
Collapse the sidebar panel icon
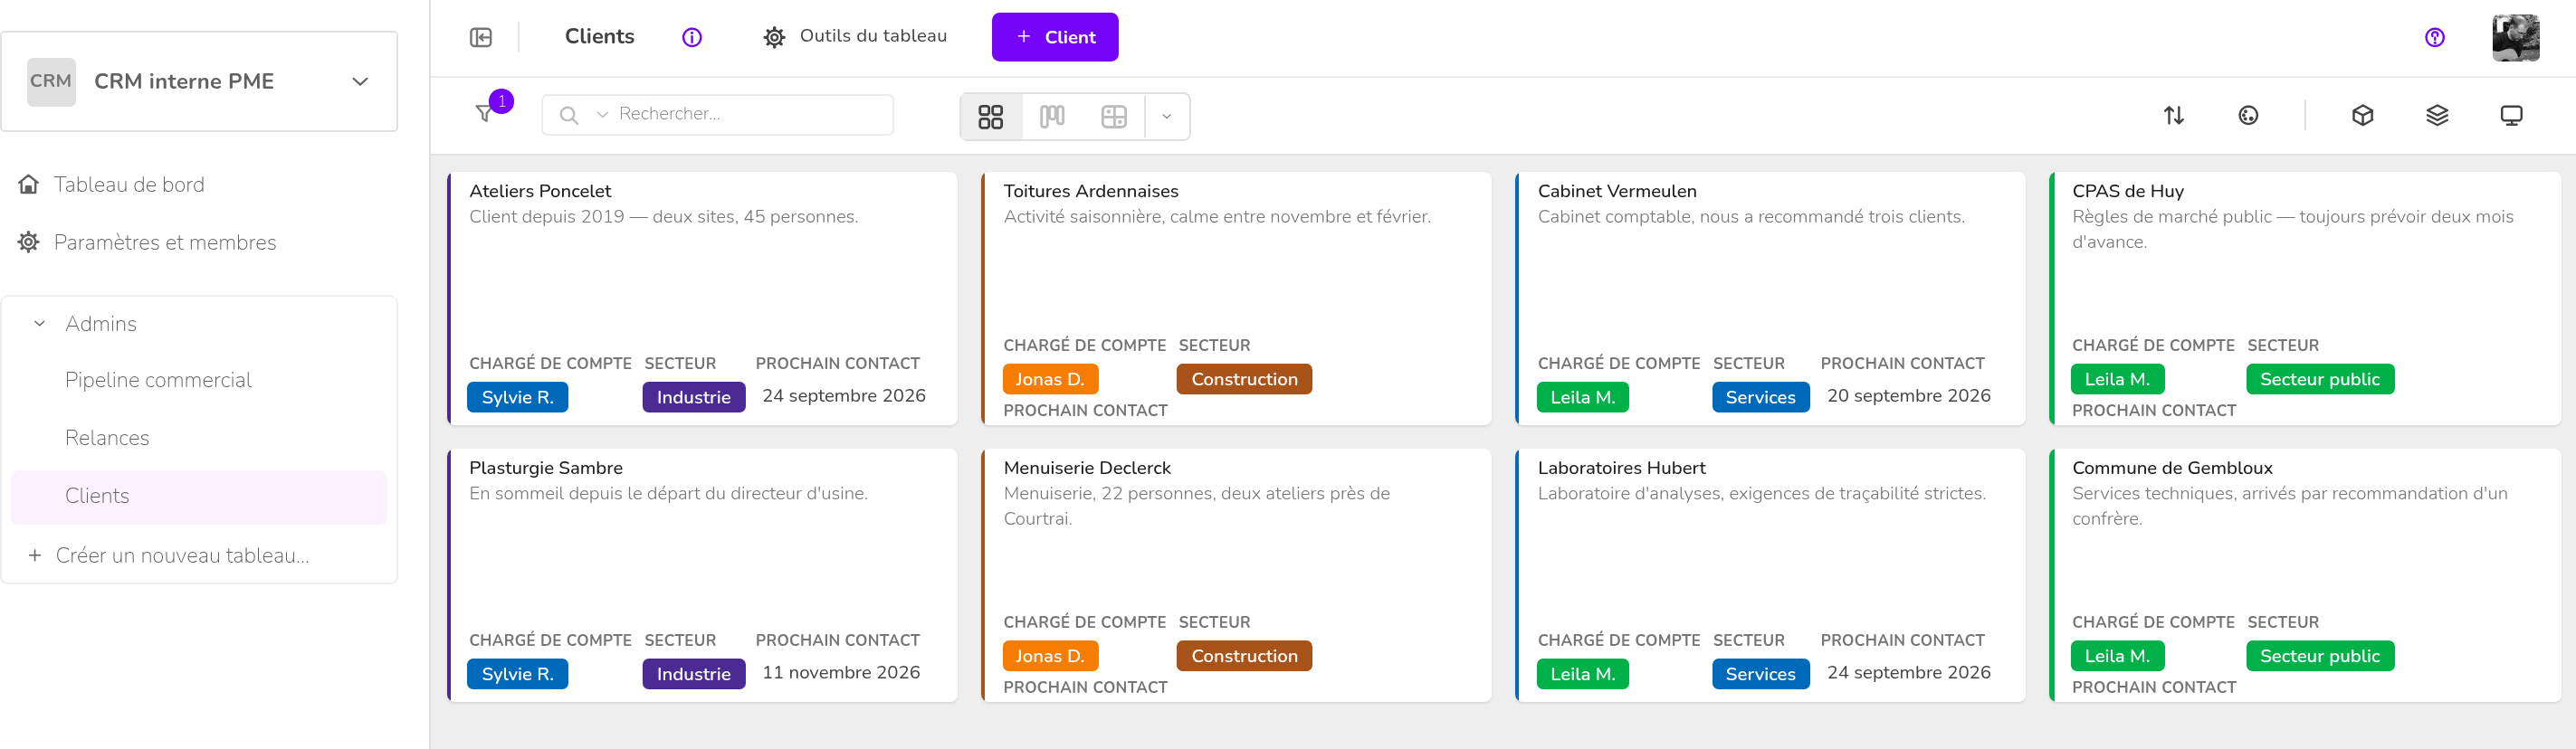click(481, 37)
